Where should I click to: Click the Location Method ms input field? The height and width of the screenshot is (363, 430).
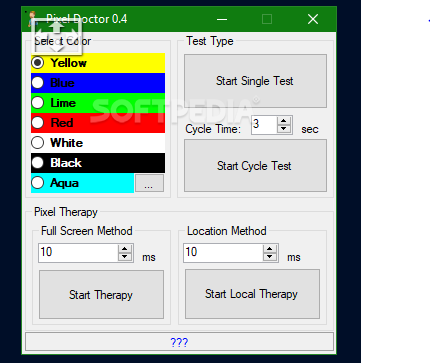[x=223, y=253]
